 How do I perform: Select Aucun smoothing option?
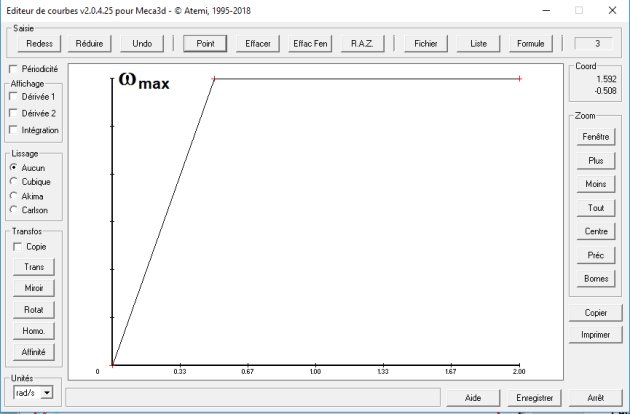tap(13, 167)
